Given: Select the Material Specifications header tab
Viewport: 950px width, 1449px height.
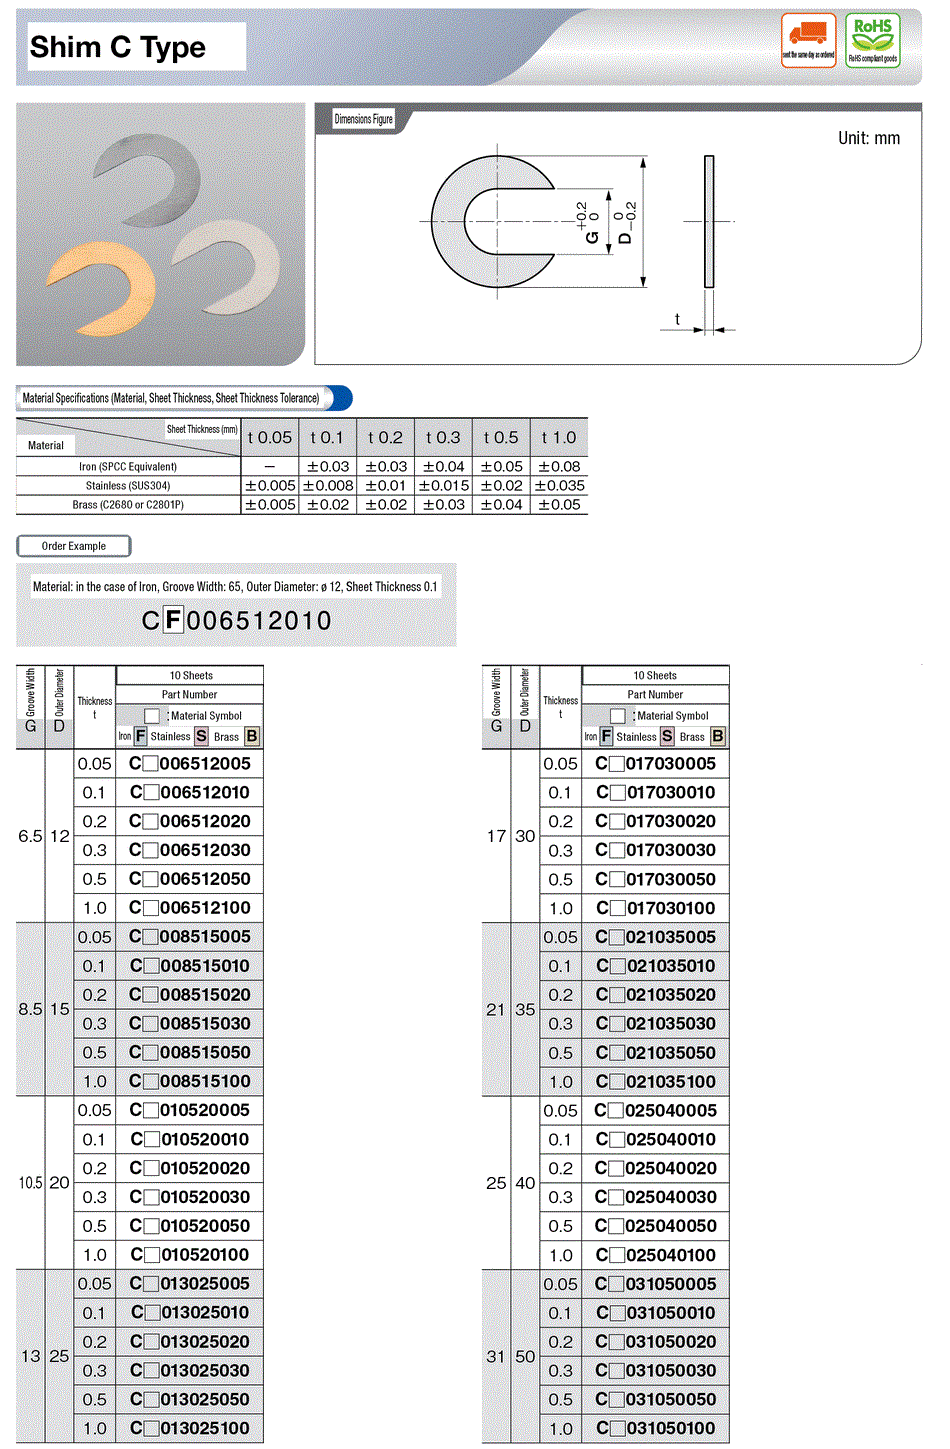Looking at the screenshot, I should [x=171, y=398].
